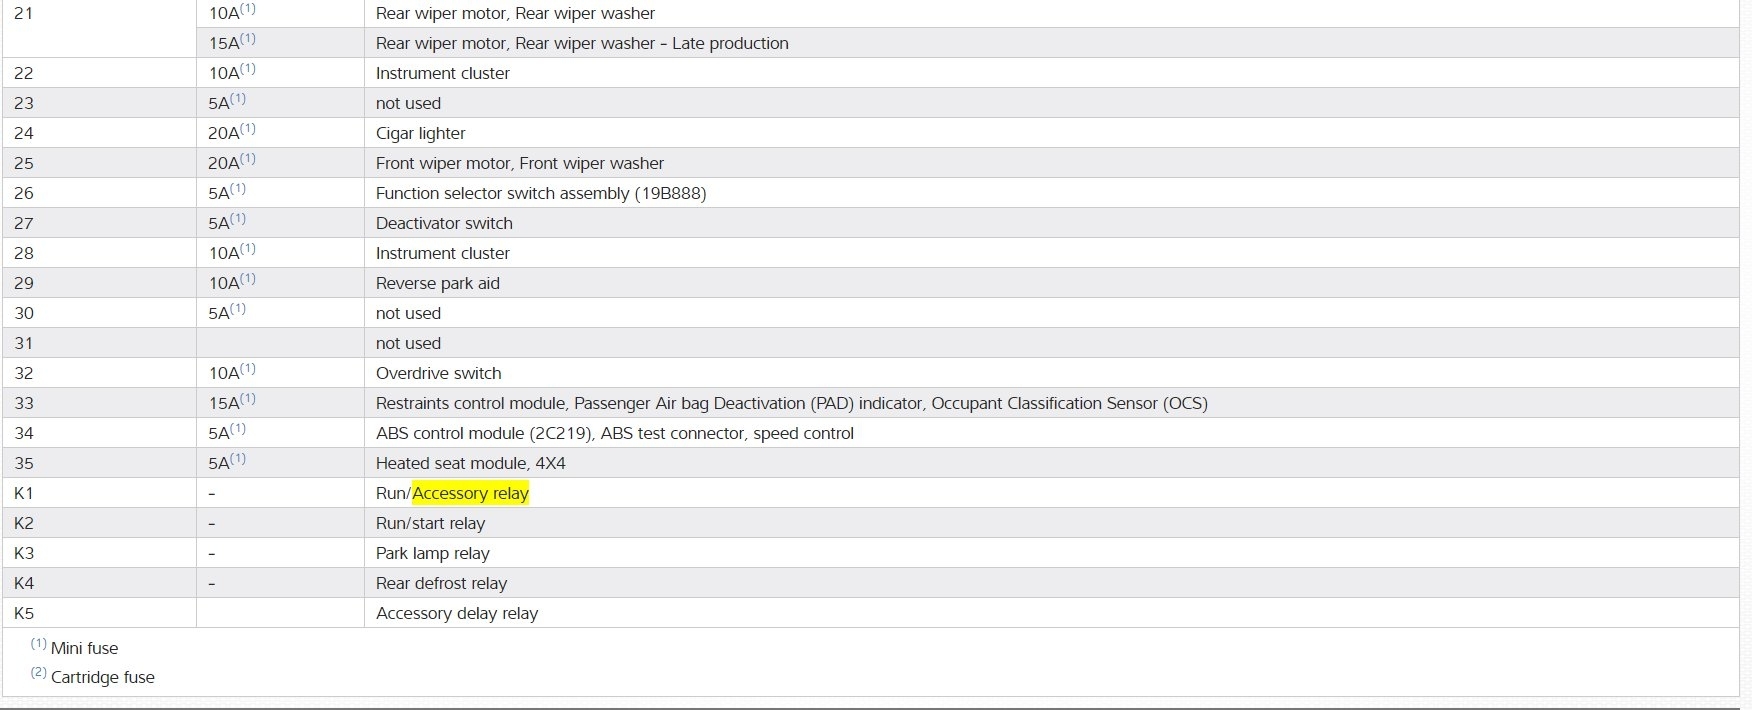This screenshot has height=710, width=1752.
Task: Select the 'Cigar lighter' description cell
Action: coord(420,133)
